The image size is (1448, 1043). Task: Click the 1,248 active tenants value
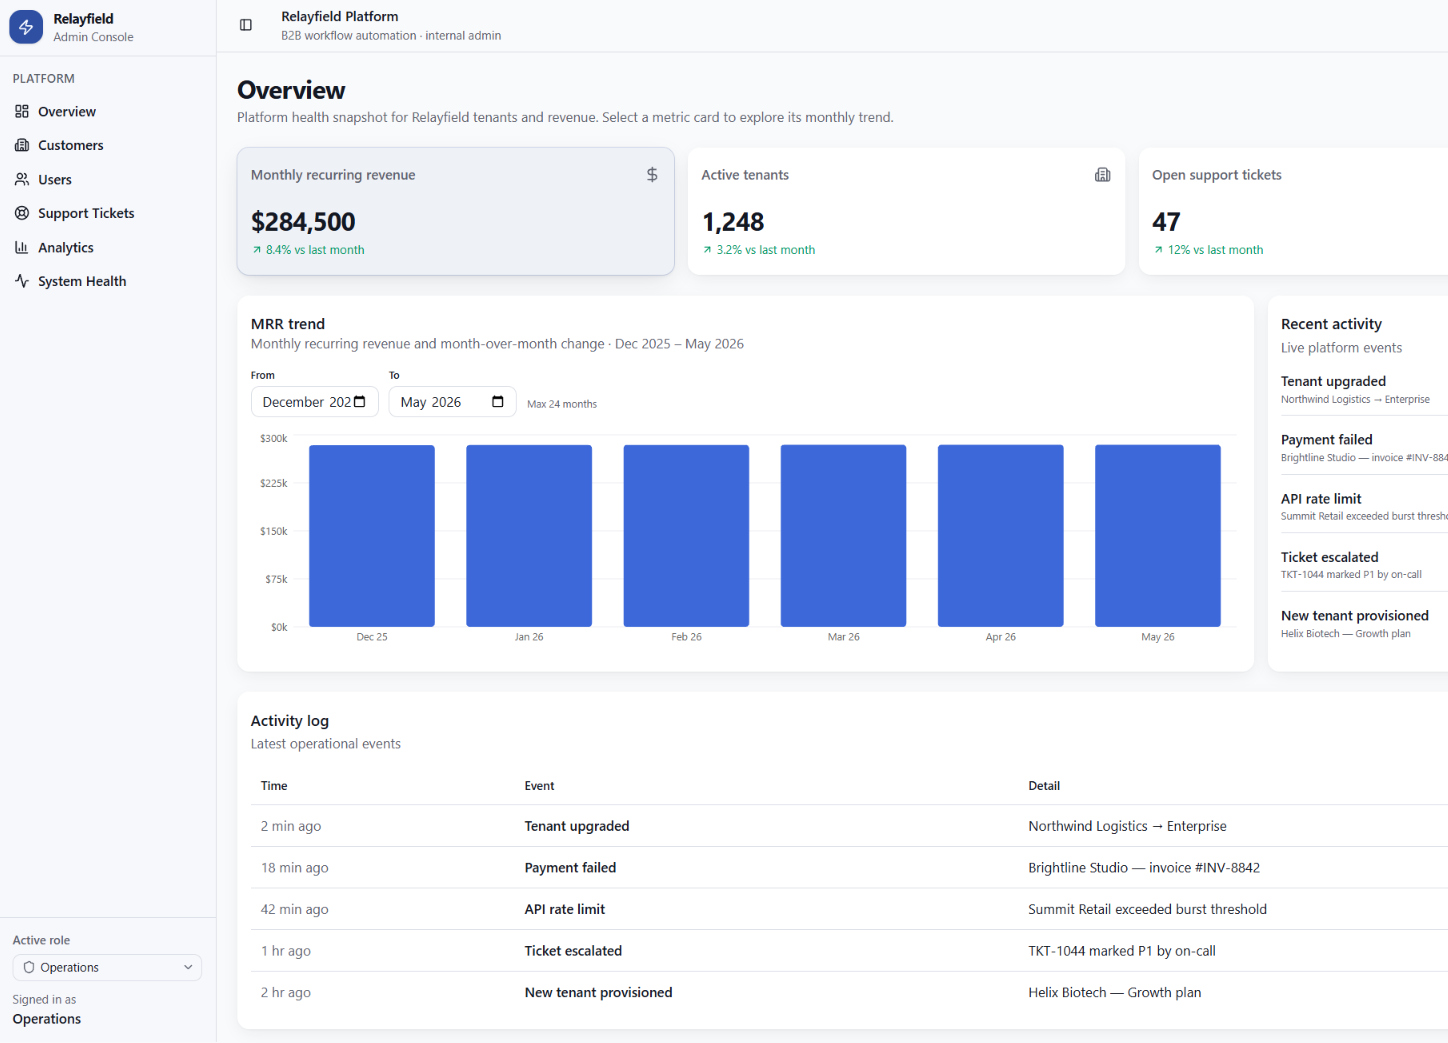click(733, 222)
